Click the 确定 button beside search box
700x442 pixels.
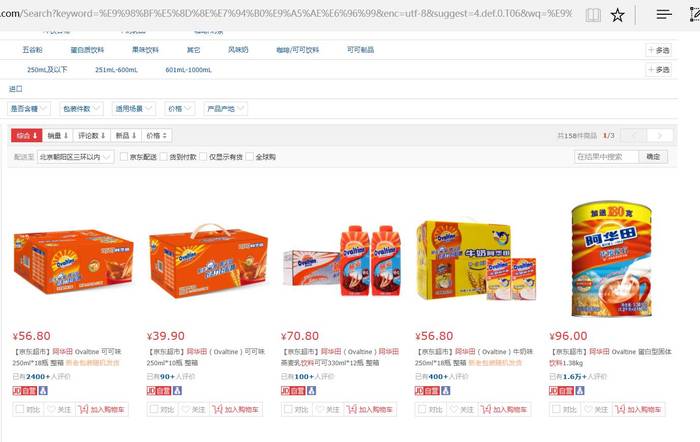(653, 157)
